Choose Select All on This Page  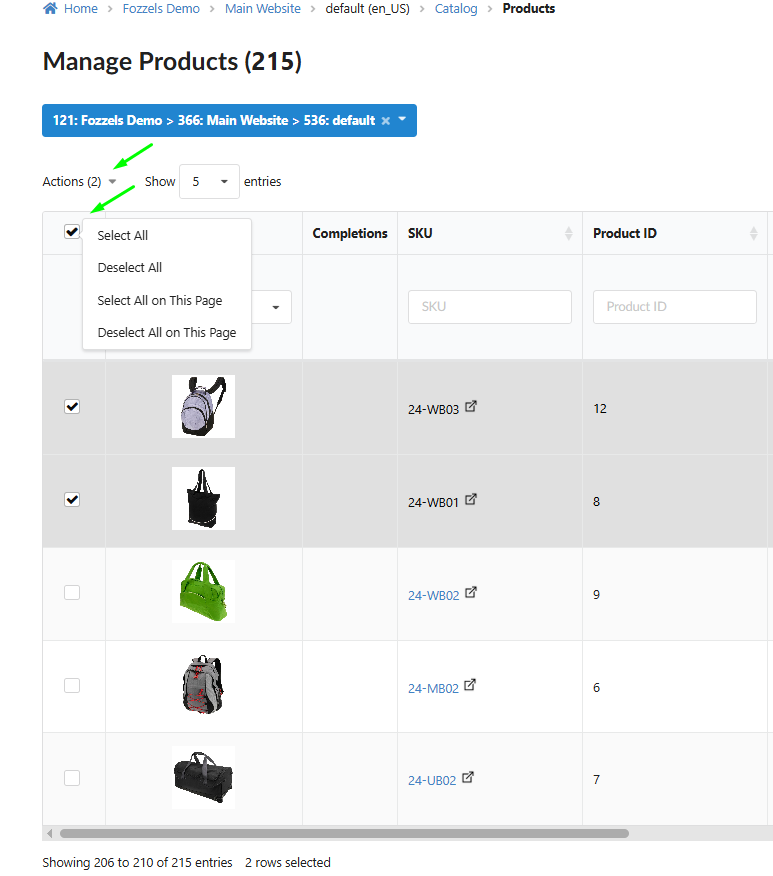[x=160, y=301]
